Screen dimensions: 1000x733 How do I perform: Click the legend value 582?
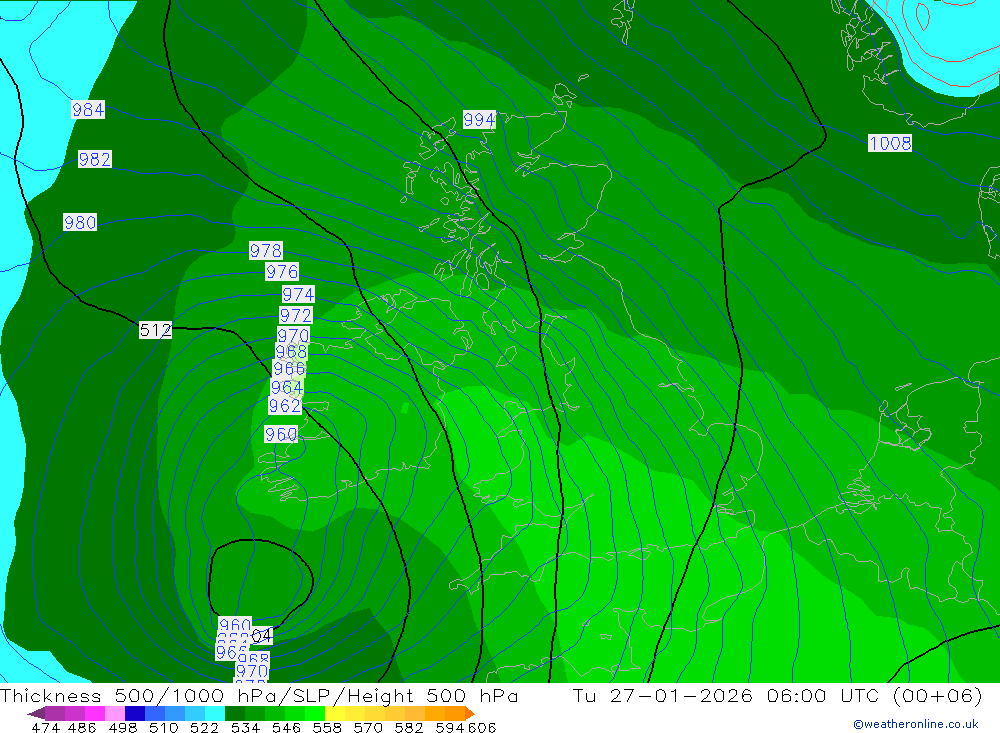click(x=408, y=728)
